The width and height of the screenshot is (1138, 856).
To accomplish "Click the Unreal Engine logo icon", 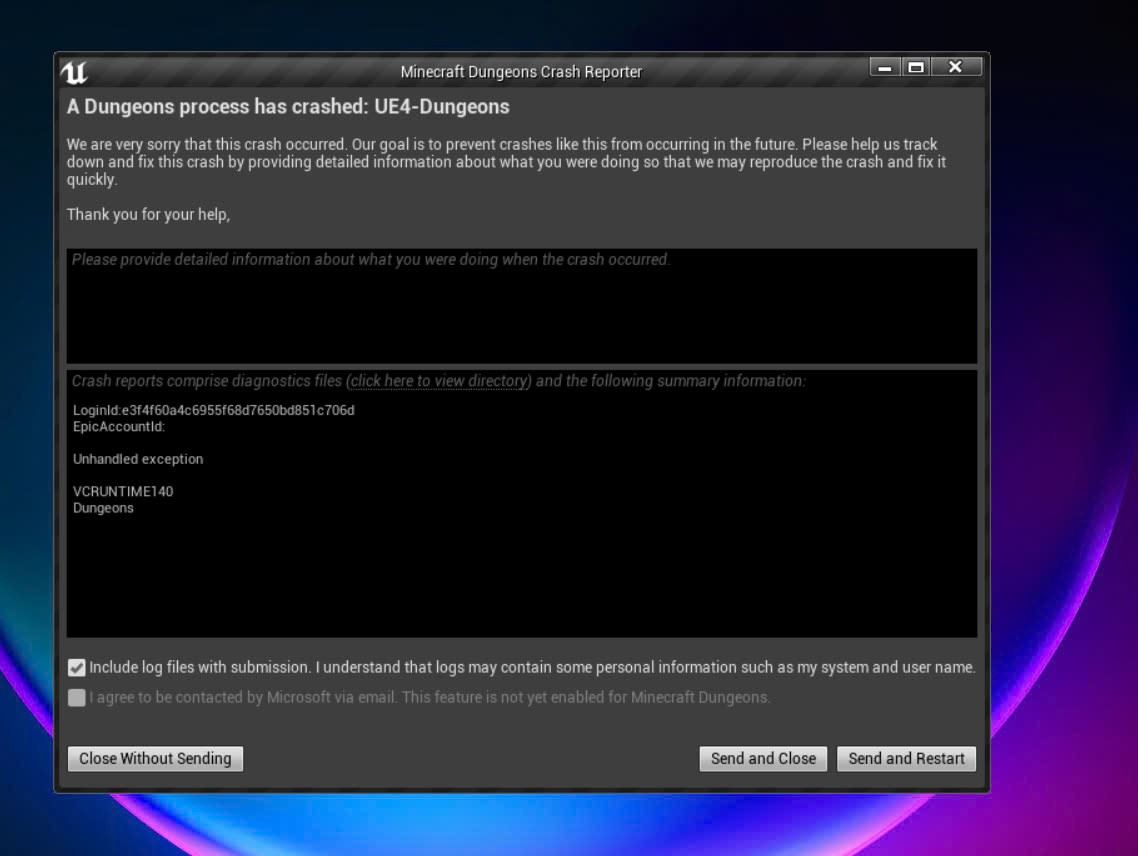I will coord(75,72).
